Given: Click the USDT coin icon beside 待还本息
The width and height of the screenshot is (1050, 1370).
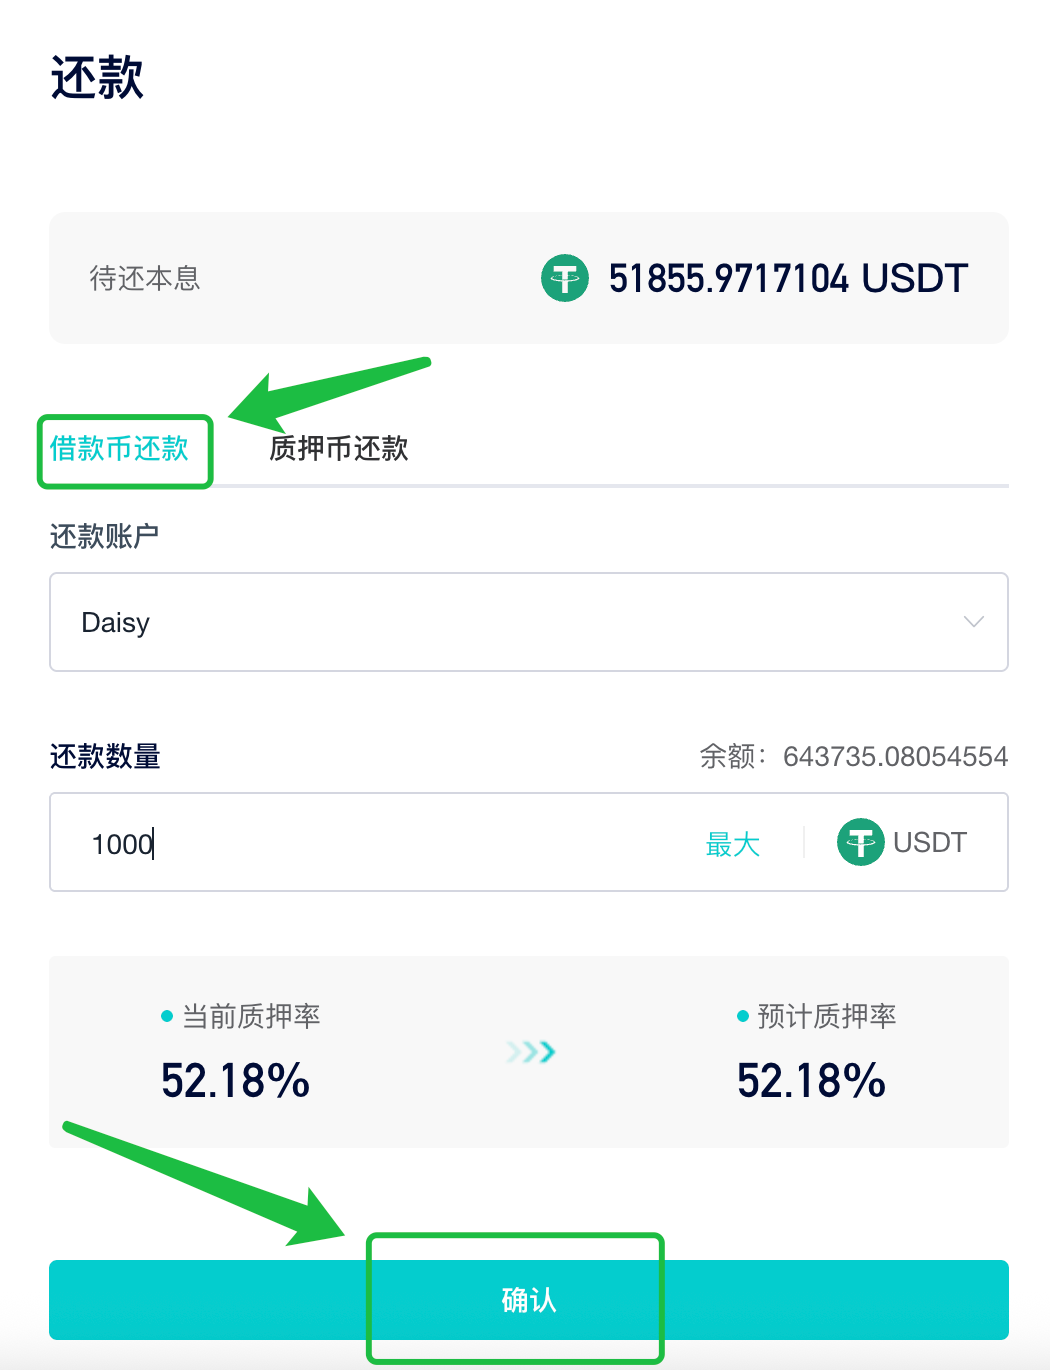Looking at the screenshot, I should pos(564,278).
